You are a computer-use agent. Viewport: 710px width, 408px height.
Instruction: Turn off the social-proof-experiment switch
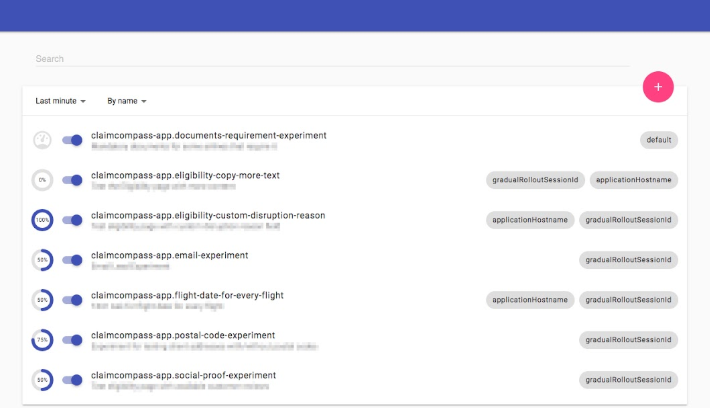(x=72, y=380)
